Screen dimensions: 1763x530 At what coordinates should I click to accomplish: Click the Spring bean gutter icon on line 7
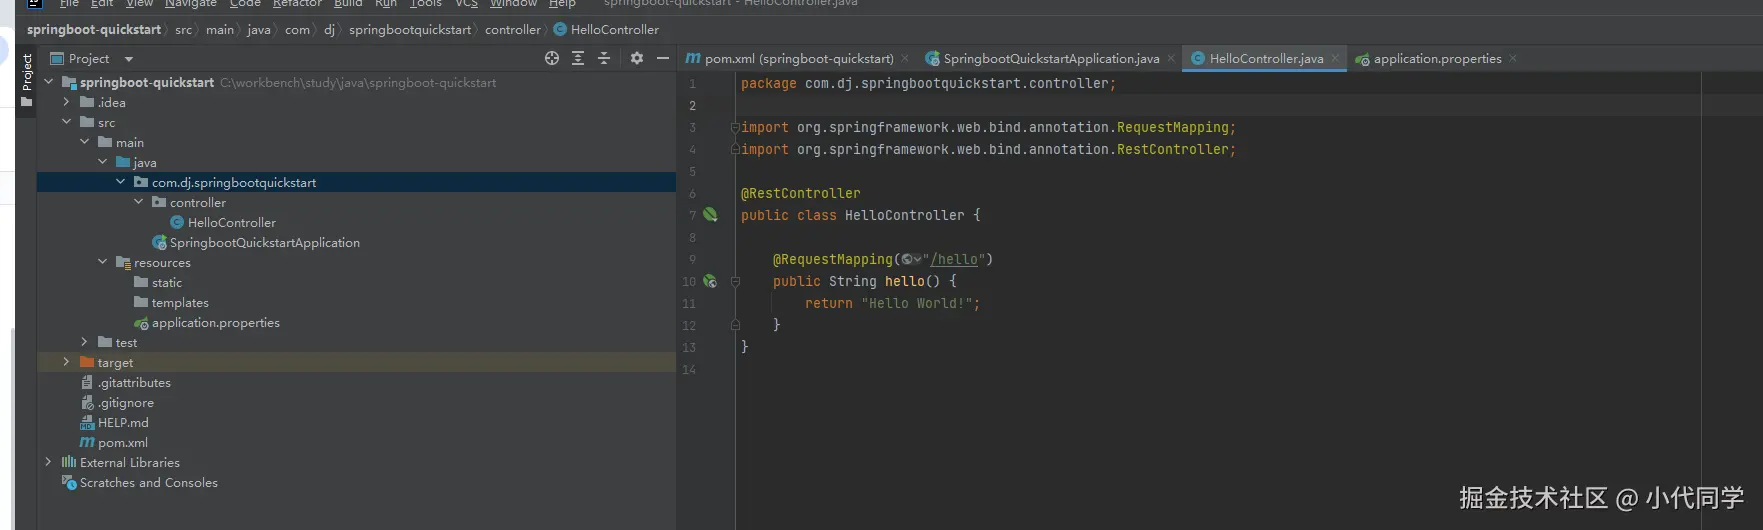coord(710,214)
